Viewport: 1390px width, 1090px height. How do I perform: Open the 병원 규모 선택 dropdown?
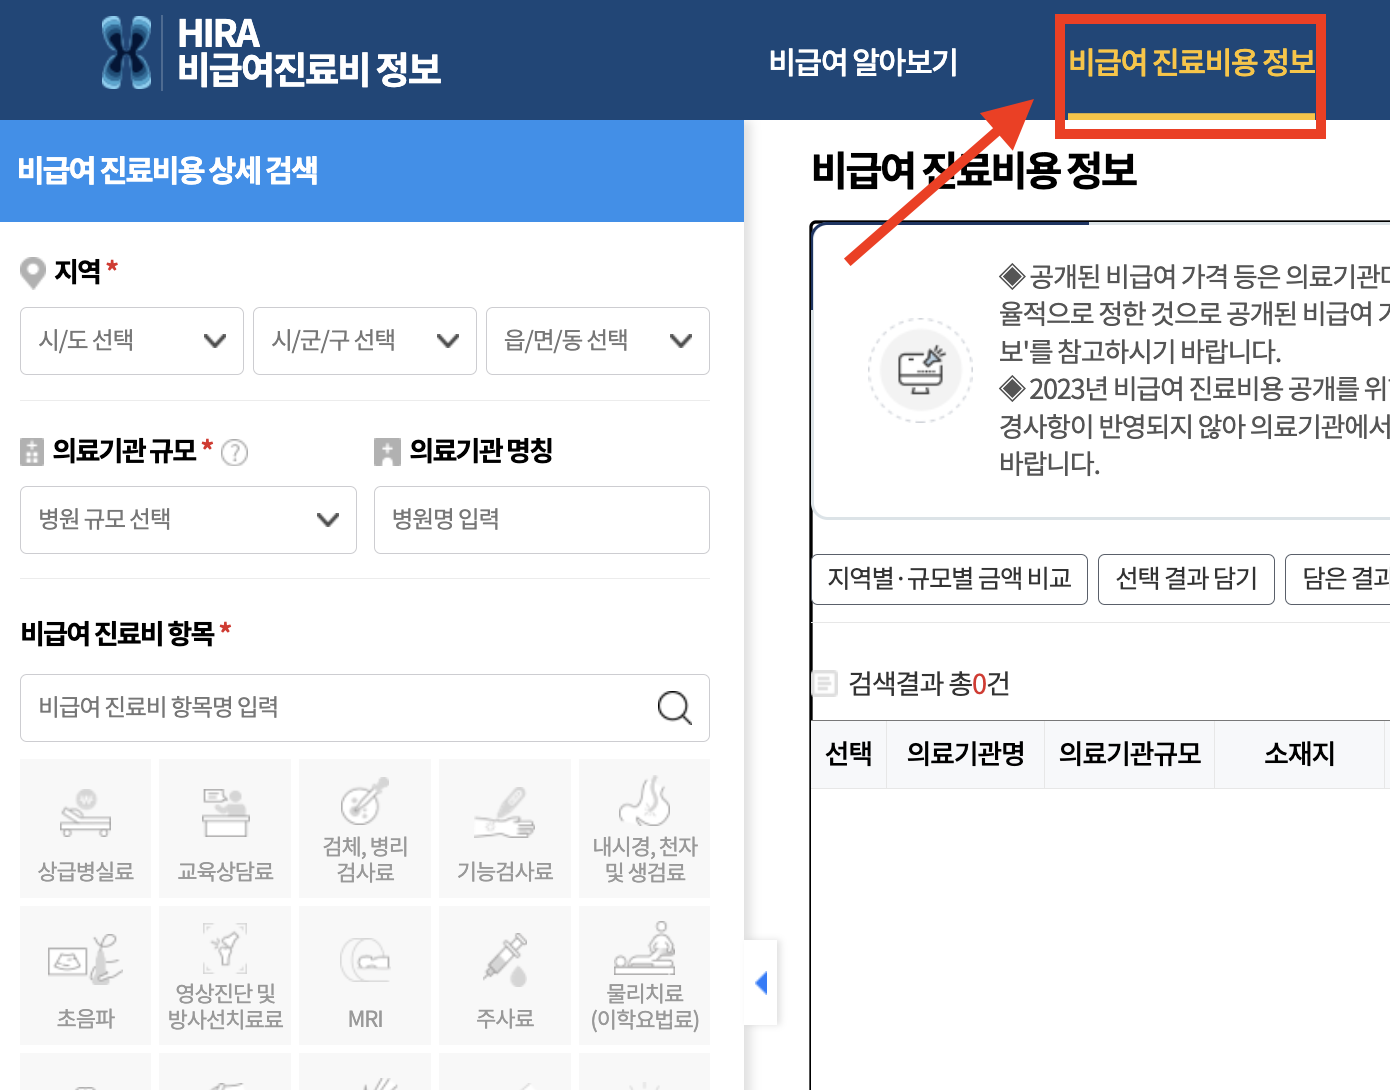[188, 519]
